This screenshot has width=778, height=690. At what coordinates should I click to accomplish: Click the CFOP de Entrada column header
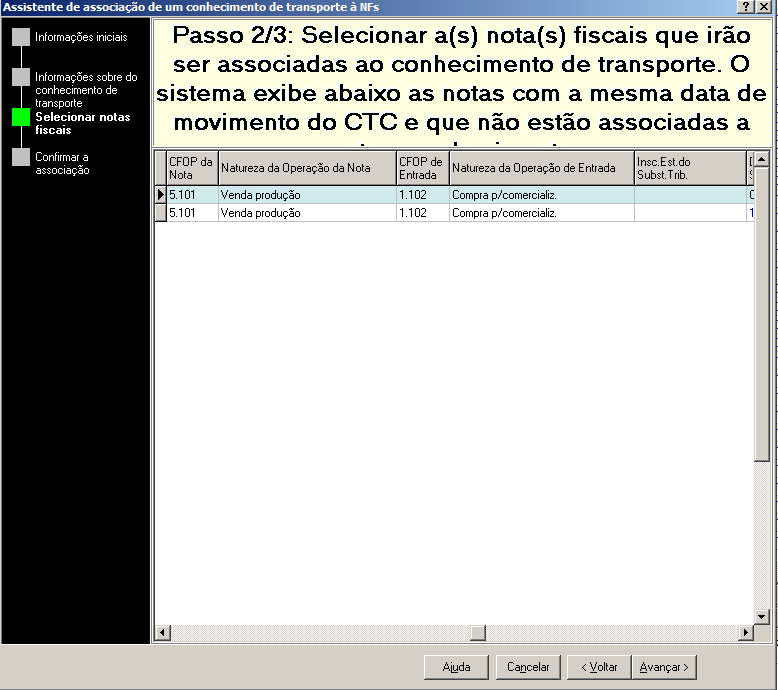pyautogui.click(x=422, y=168)
